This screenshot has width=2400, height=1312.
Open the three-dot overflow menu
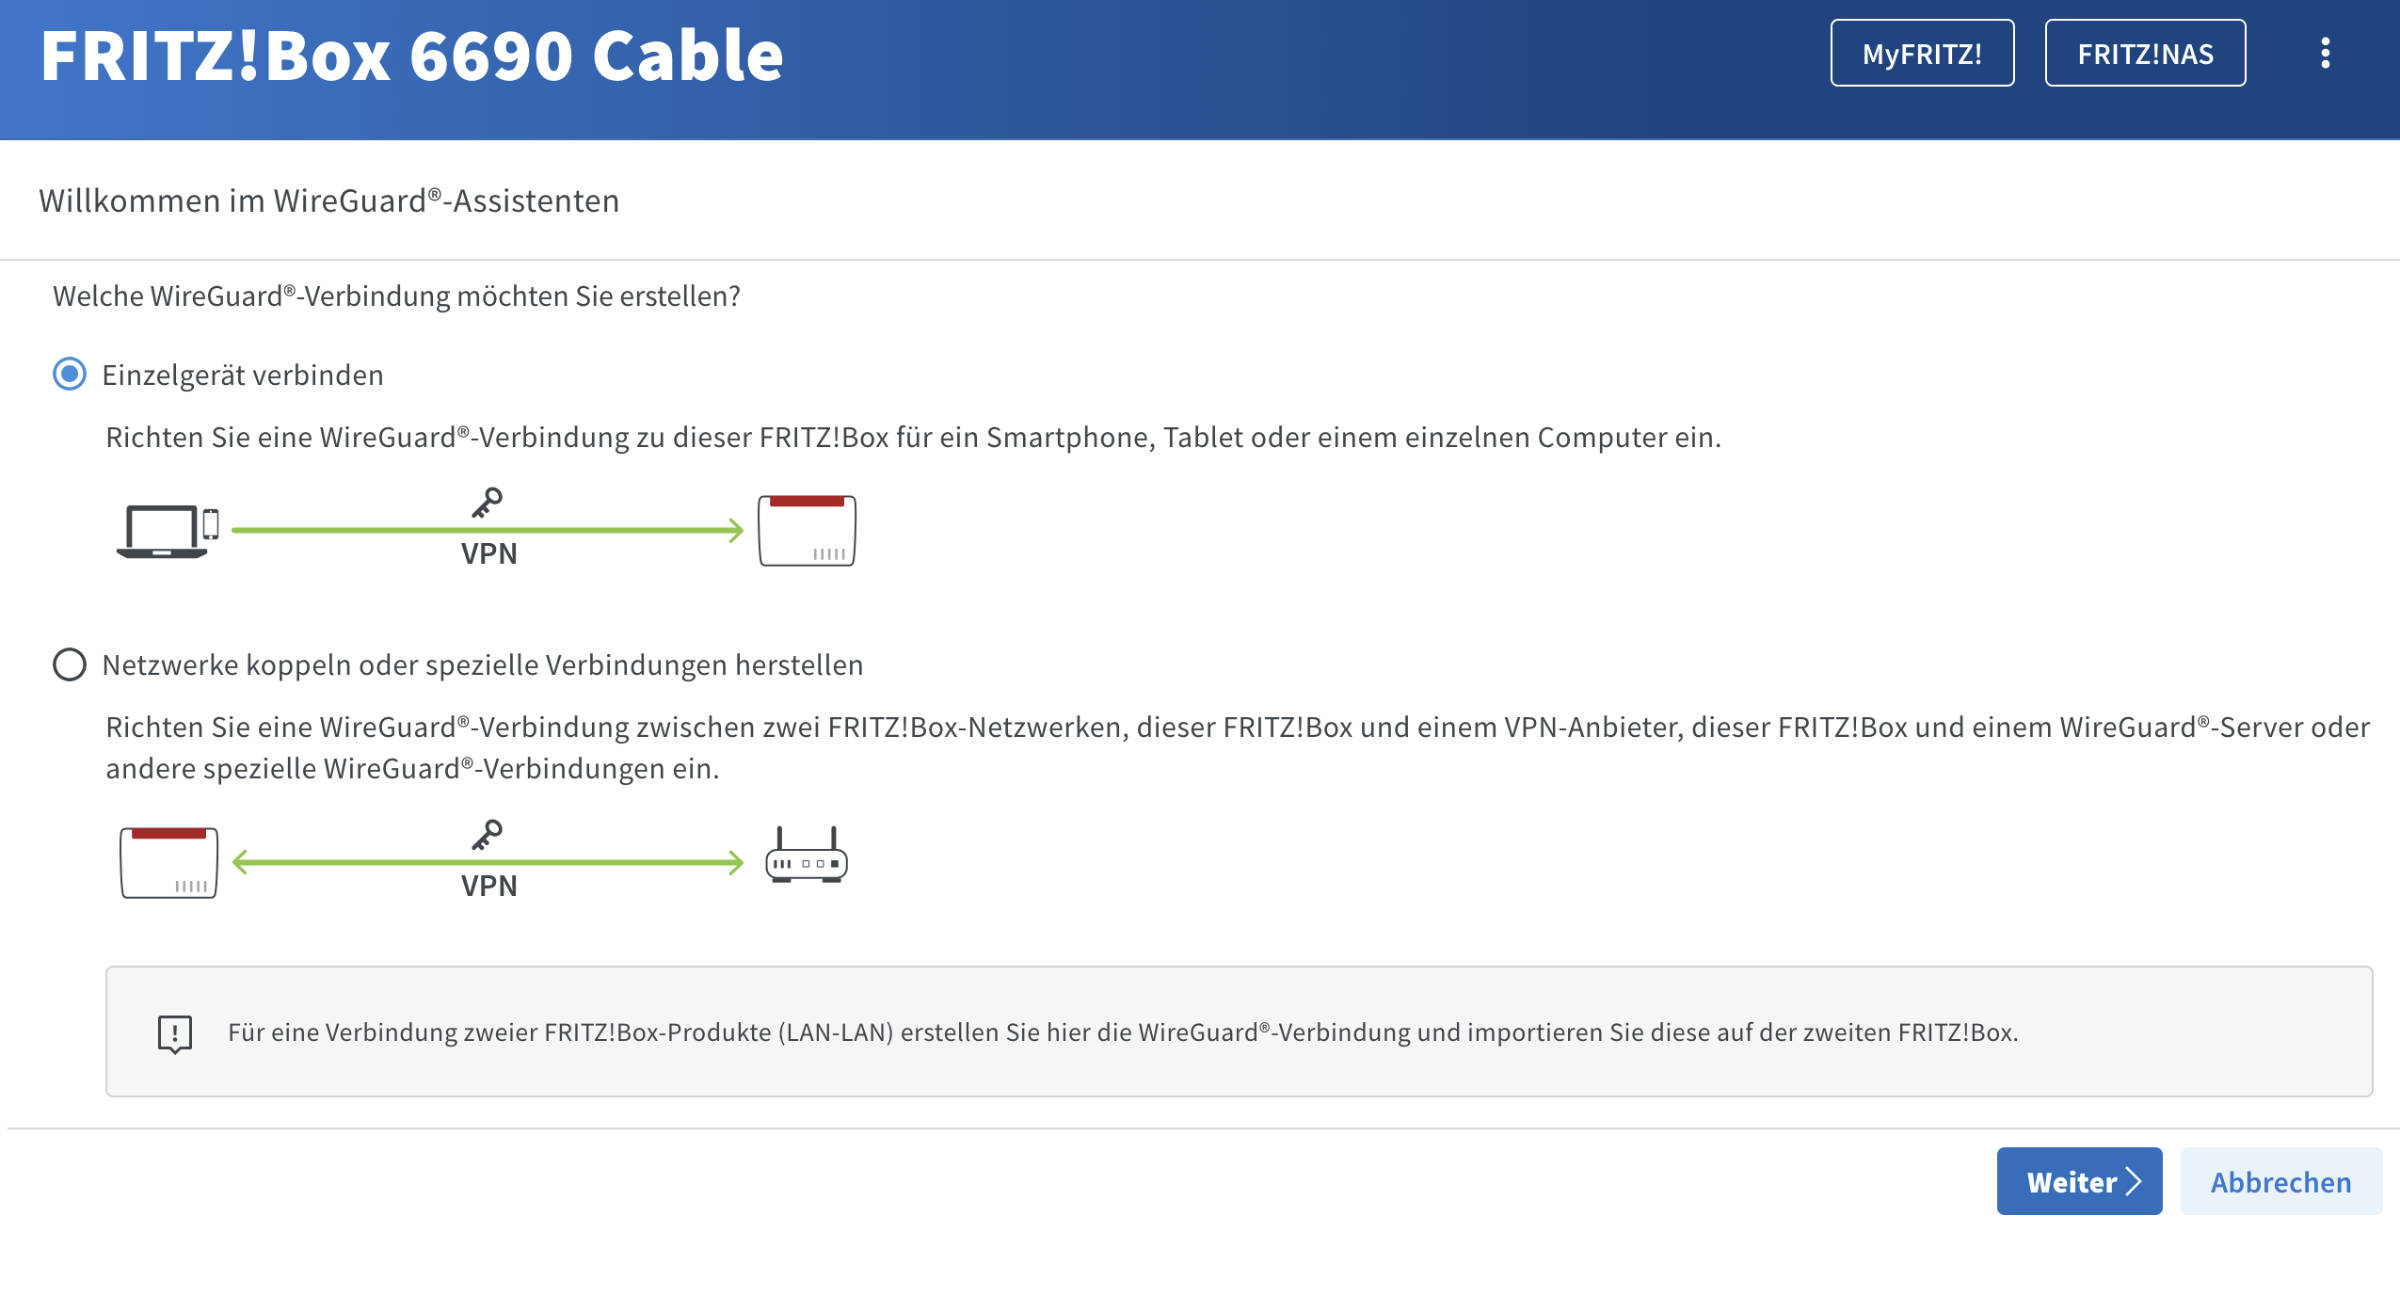pyautogui.click(x=2325, y=53)
